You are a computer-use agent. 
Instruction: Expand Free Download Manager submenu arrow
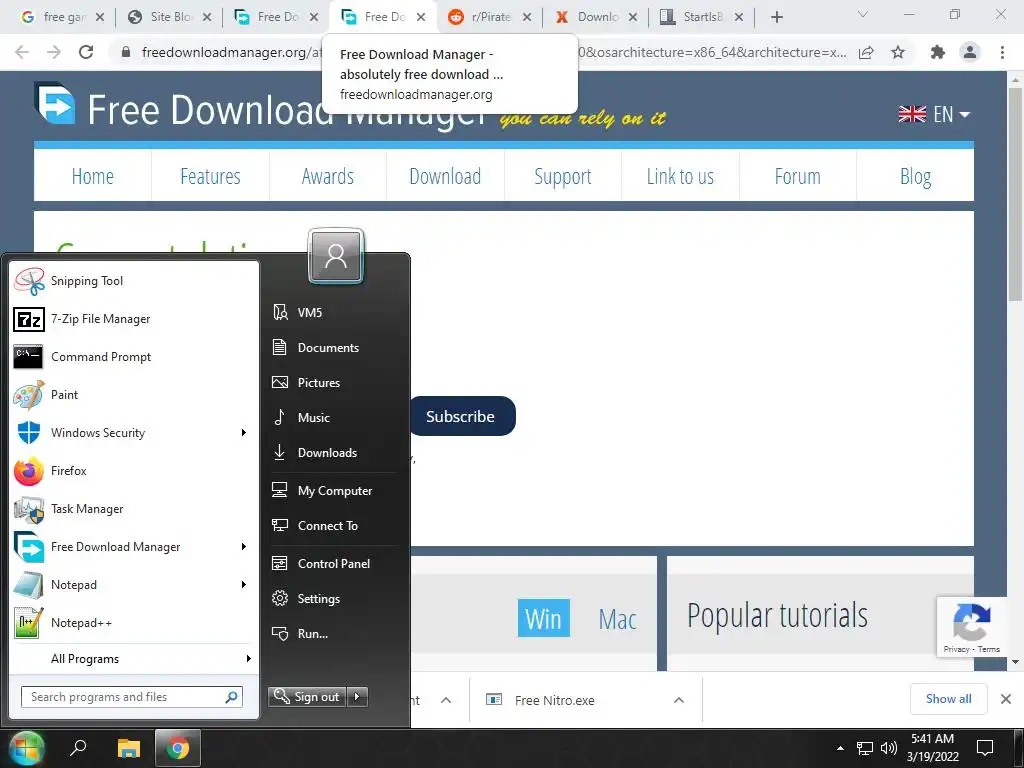coord(244,547)
